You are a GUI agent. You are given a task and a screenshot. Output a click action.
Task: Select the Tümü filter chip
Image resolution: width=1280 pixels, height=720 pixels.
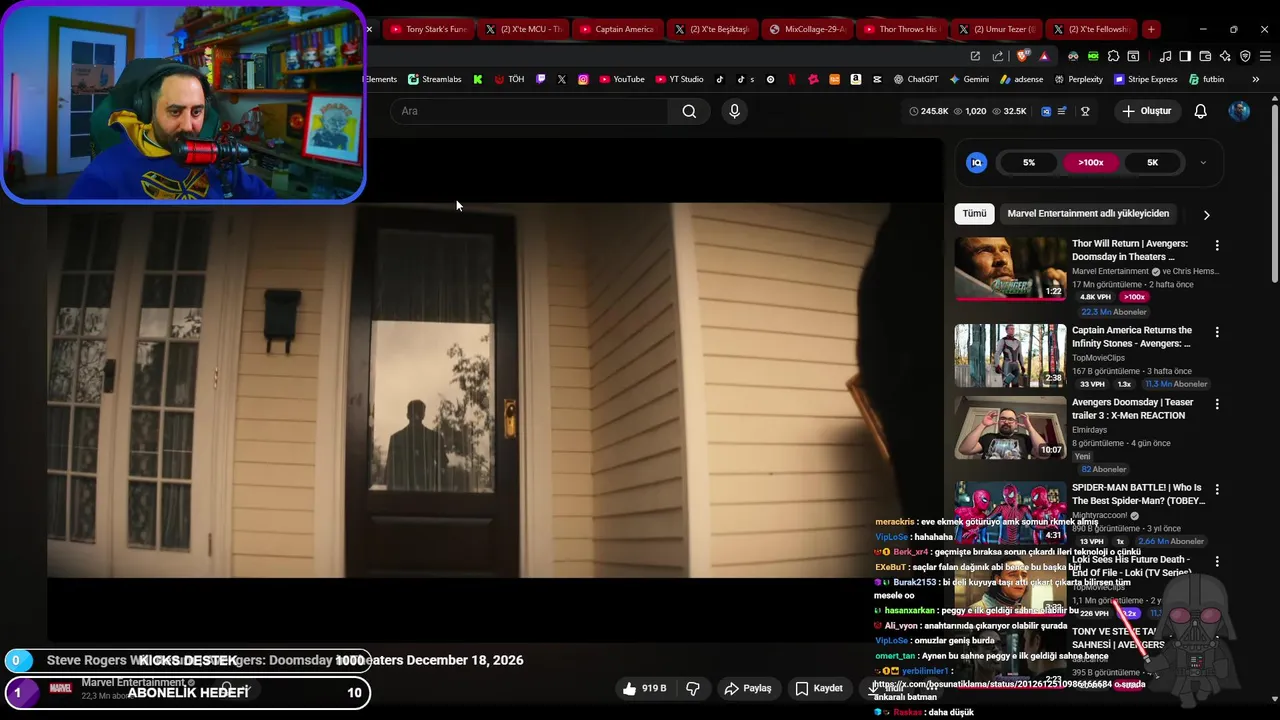974,213
